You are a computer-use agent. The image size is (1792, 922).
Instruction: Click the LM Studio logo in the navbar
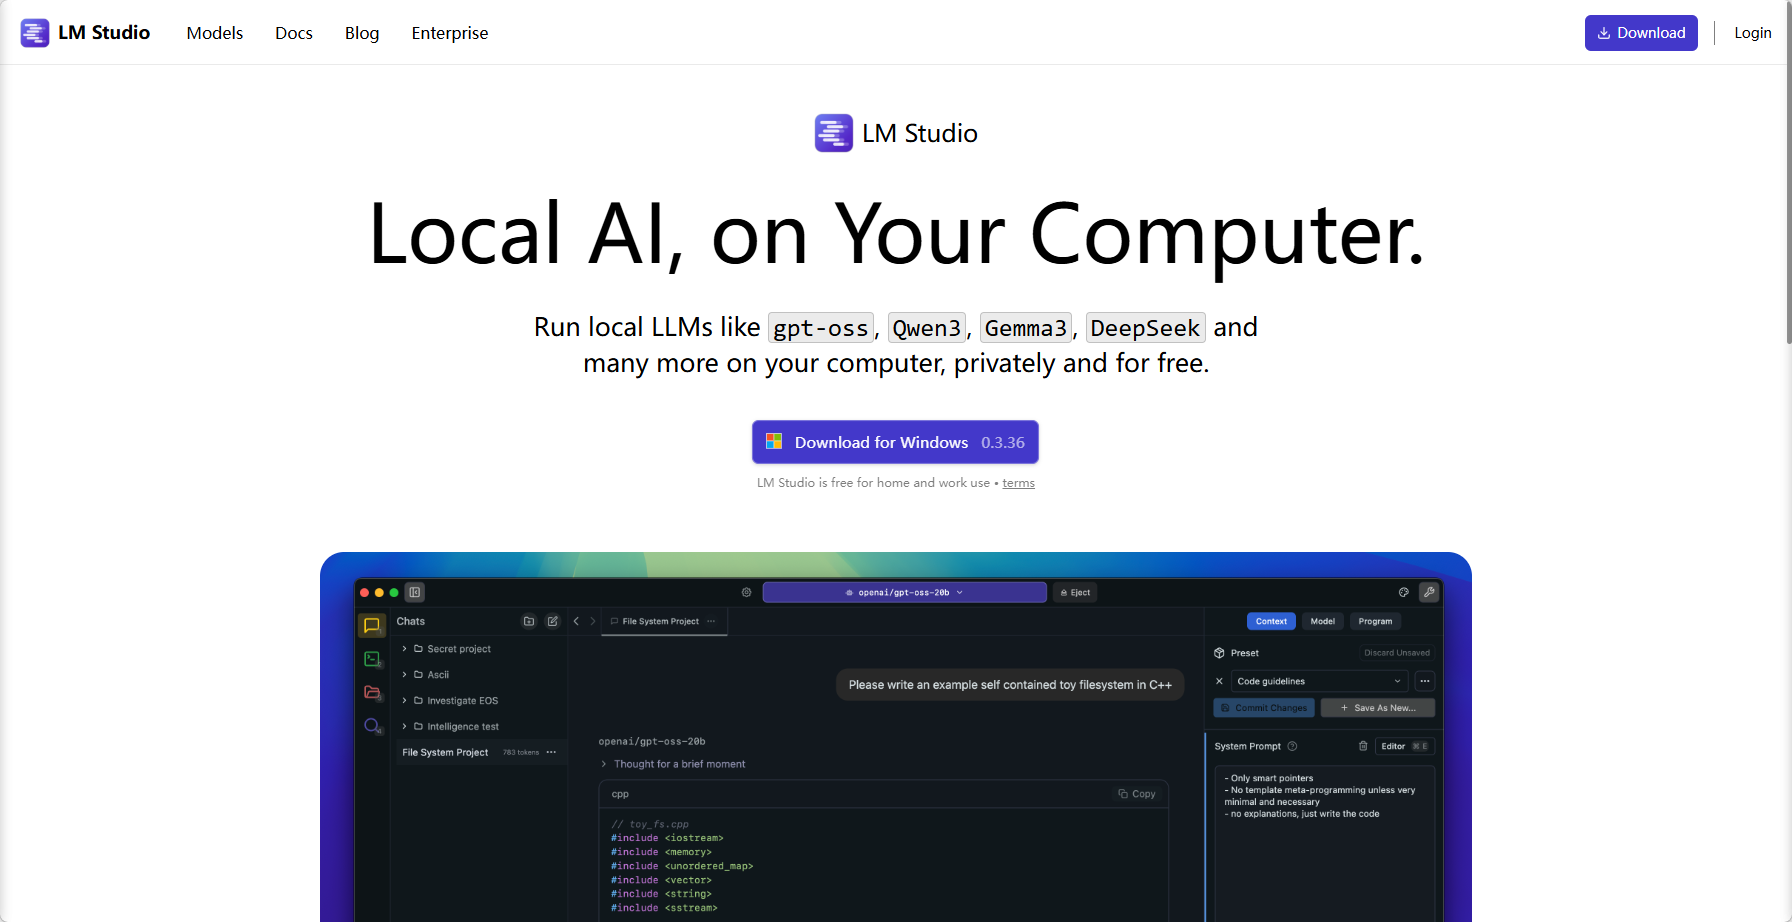pos(85,33)
